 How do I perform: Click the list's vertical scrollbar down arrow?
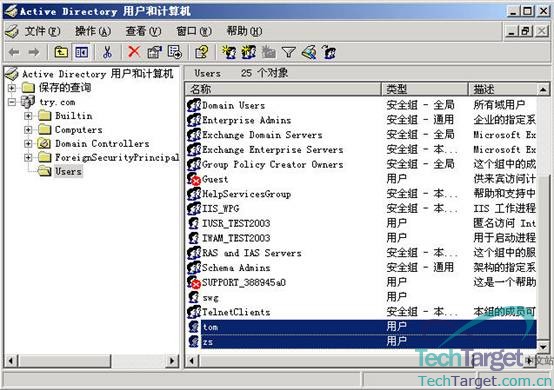point(543,347)
